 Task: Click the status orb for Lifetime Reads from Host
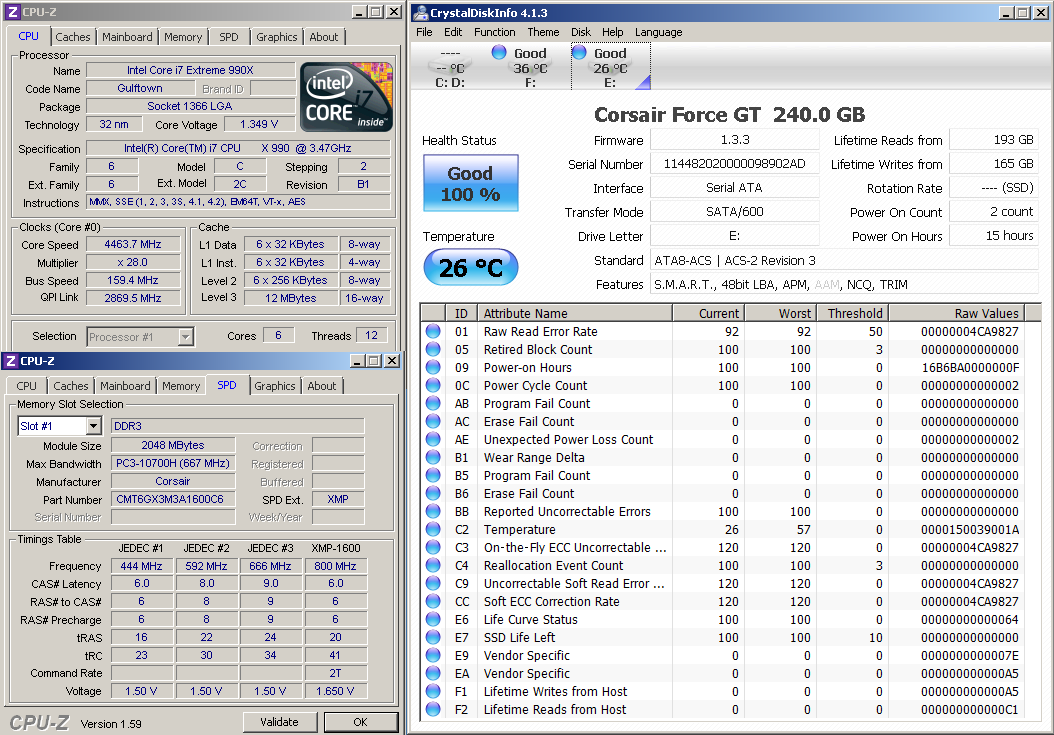pos(433,709)
